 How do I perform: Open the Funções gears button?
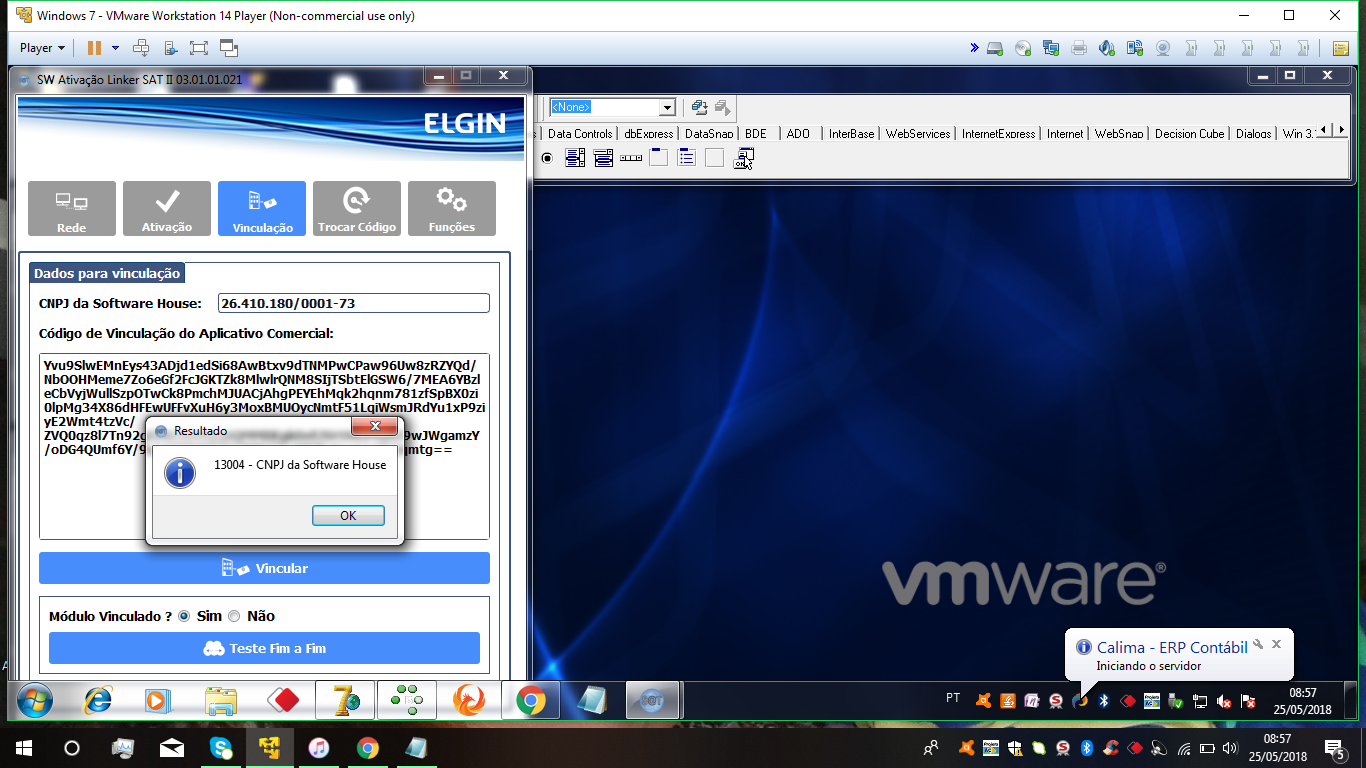[452, 208]
